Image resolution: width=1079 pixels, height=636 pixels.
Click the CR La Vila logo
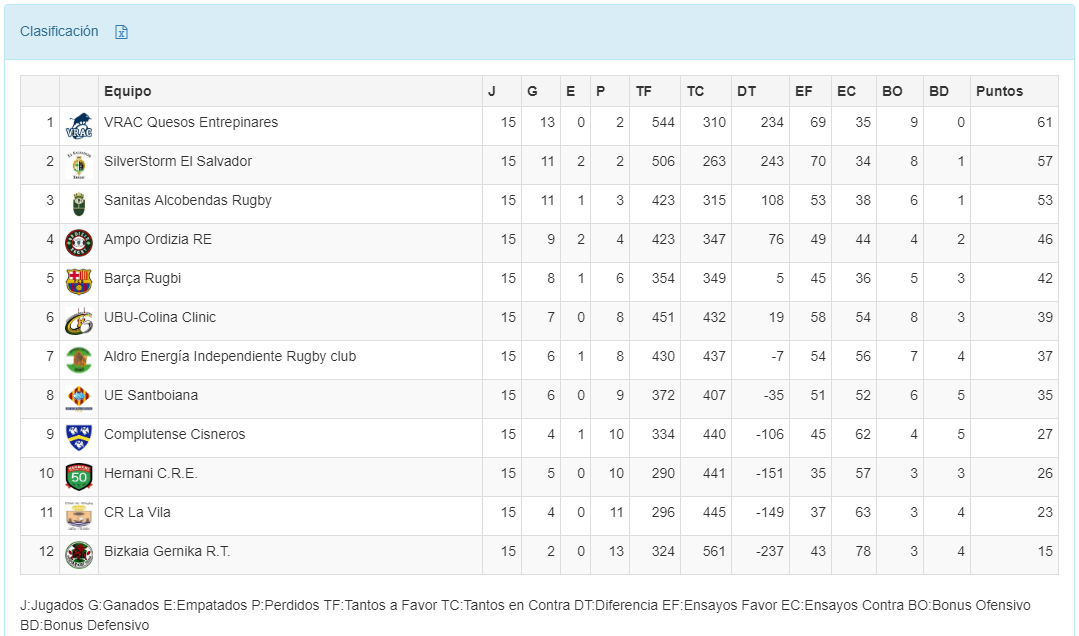coord(79,516)
